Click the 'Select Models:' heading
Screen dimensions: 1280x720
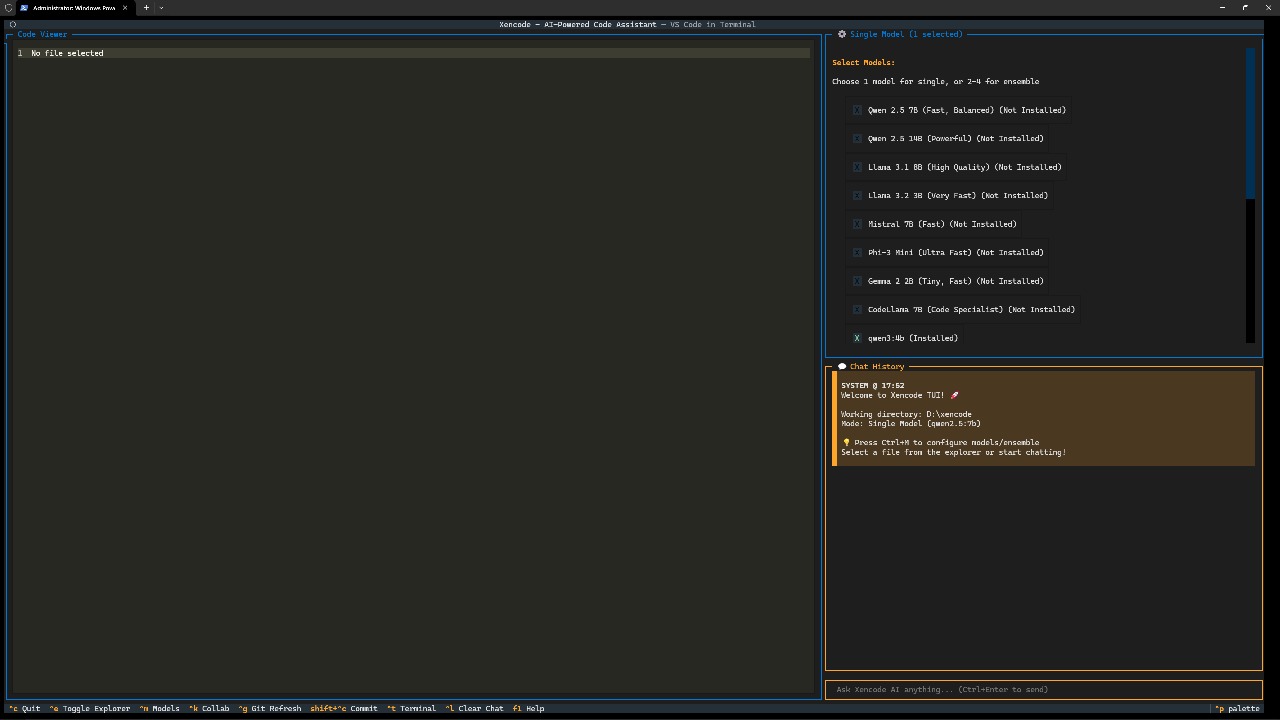point(863,62)
